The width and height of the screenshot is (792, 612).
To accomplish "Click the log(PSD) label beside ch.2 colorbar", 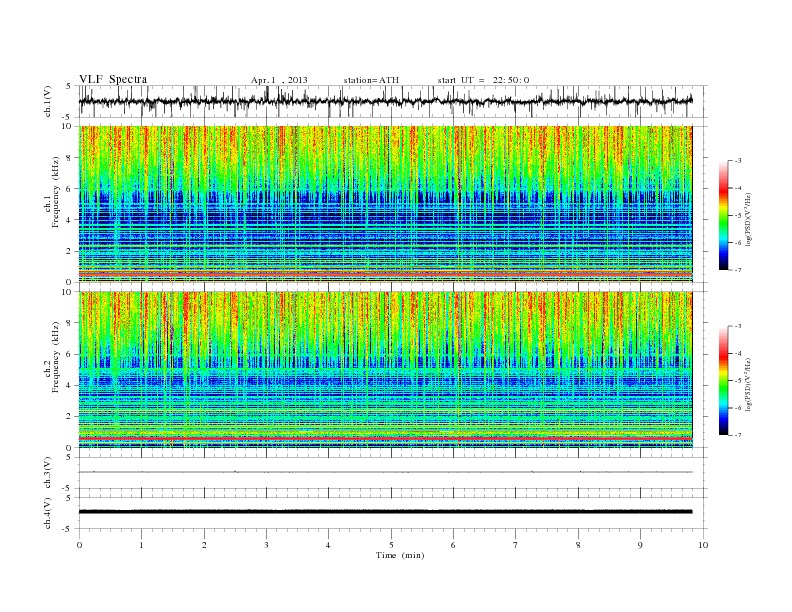I will pyautogui.click(x=749, y=384).
